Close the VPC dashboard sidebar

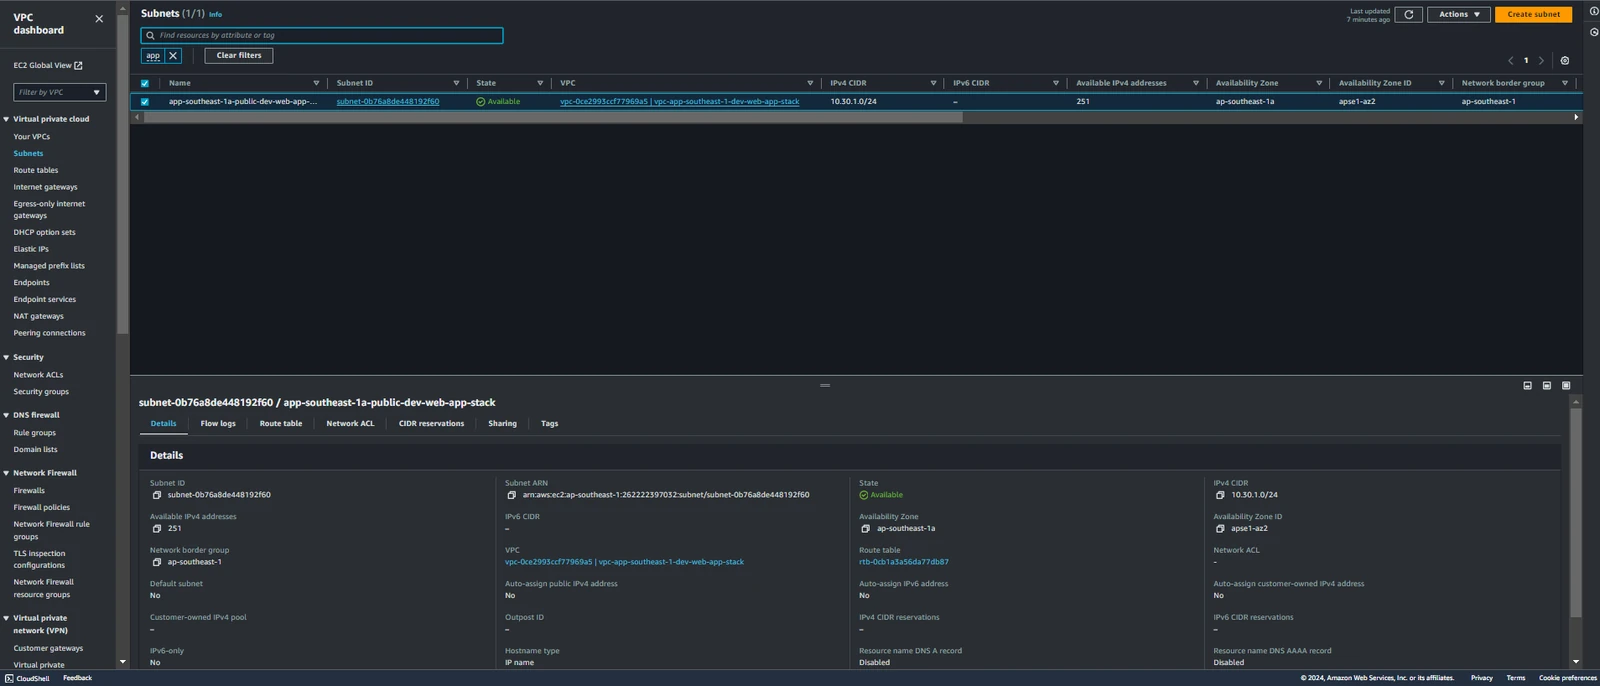point(99,19)
